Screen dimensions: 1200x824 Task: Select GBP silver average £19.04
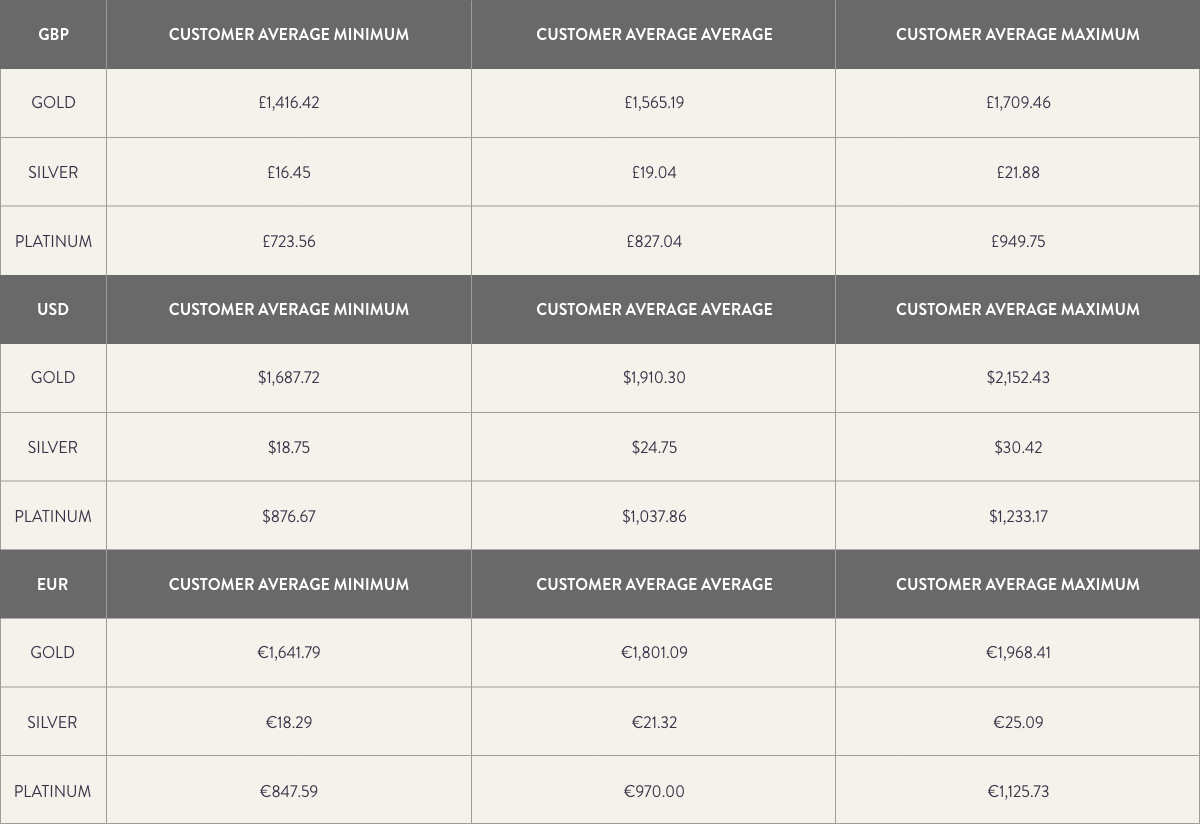click(654, 172)
